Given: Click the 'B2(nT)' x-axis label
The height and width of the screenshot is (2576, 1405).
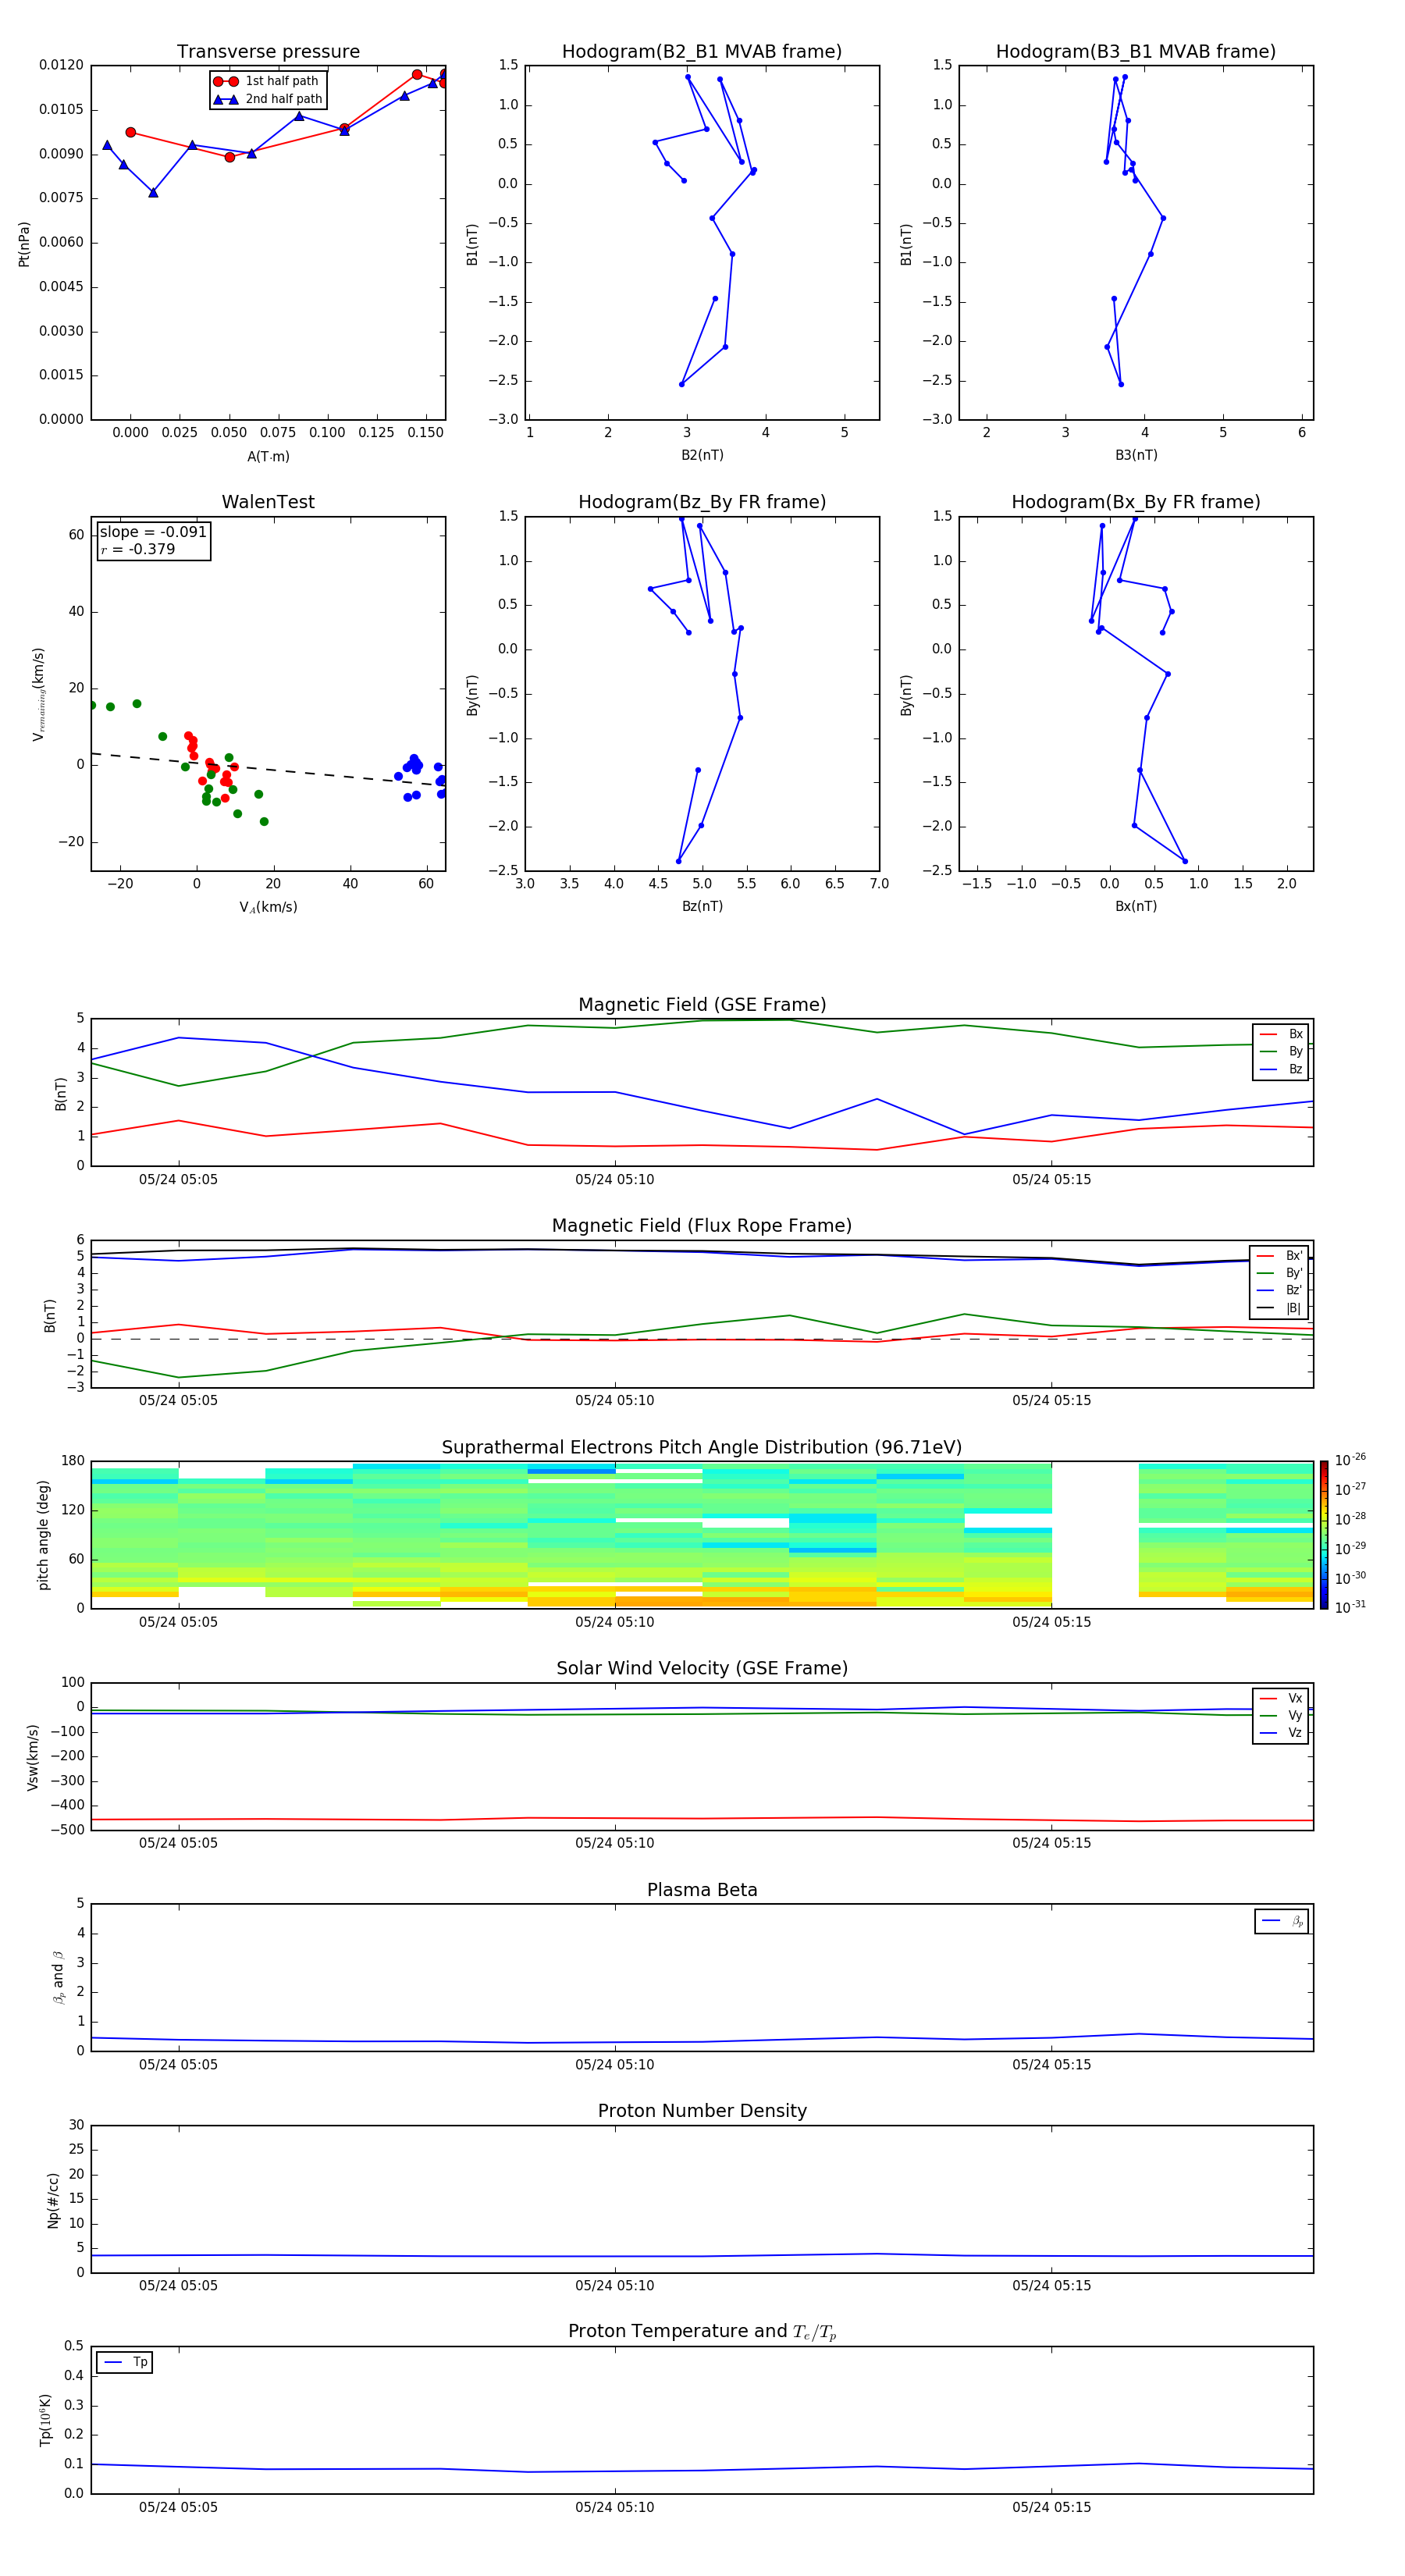Looking at the screenshot, I should point(702,455).
